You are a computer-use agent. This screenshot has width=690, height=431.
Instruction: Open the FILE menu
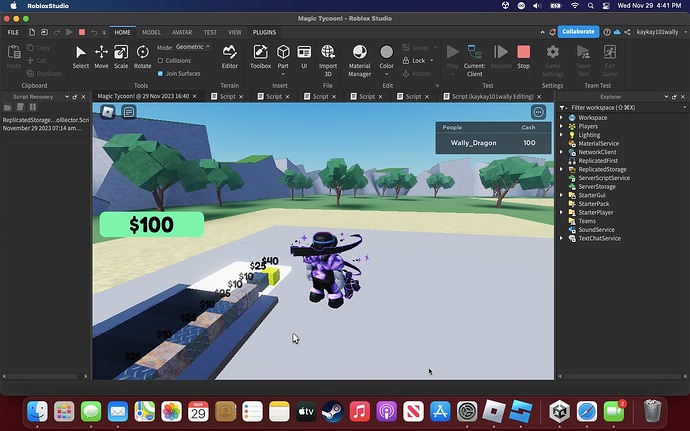click(x=13, y=32)
